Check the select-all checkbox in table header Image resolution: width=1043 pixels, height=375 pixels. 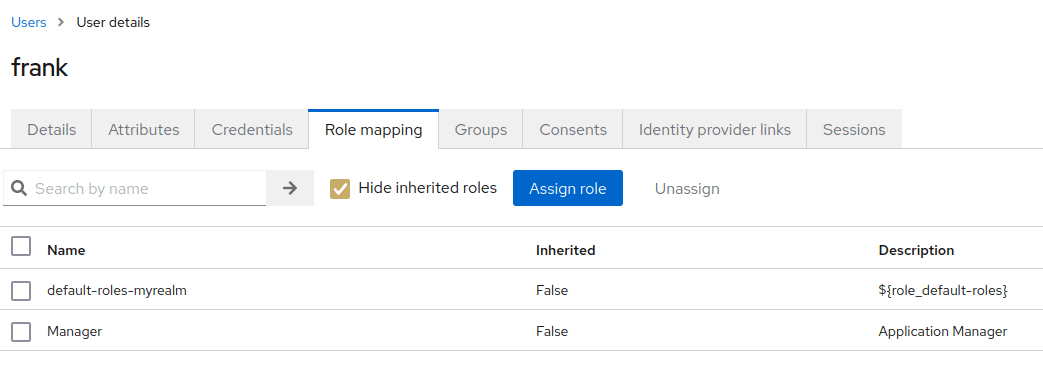pyautogui.click(x=21, y=247)
